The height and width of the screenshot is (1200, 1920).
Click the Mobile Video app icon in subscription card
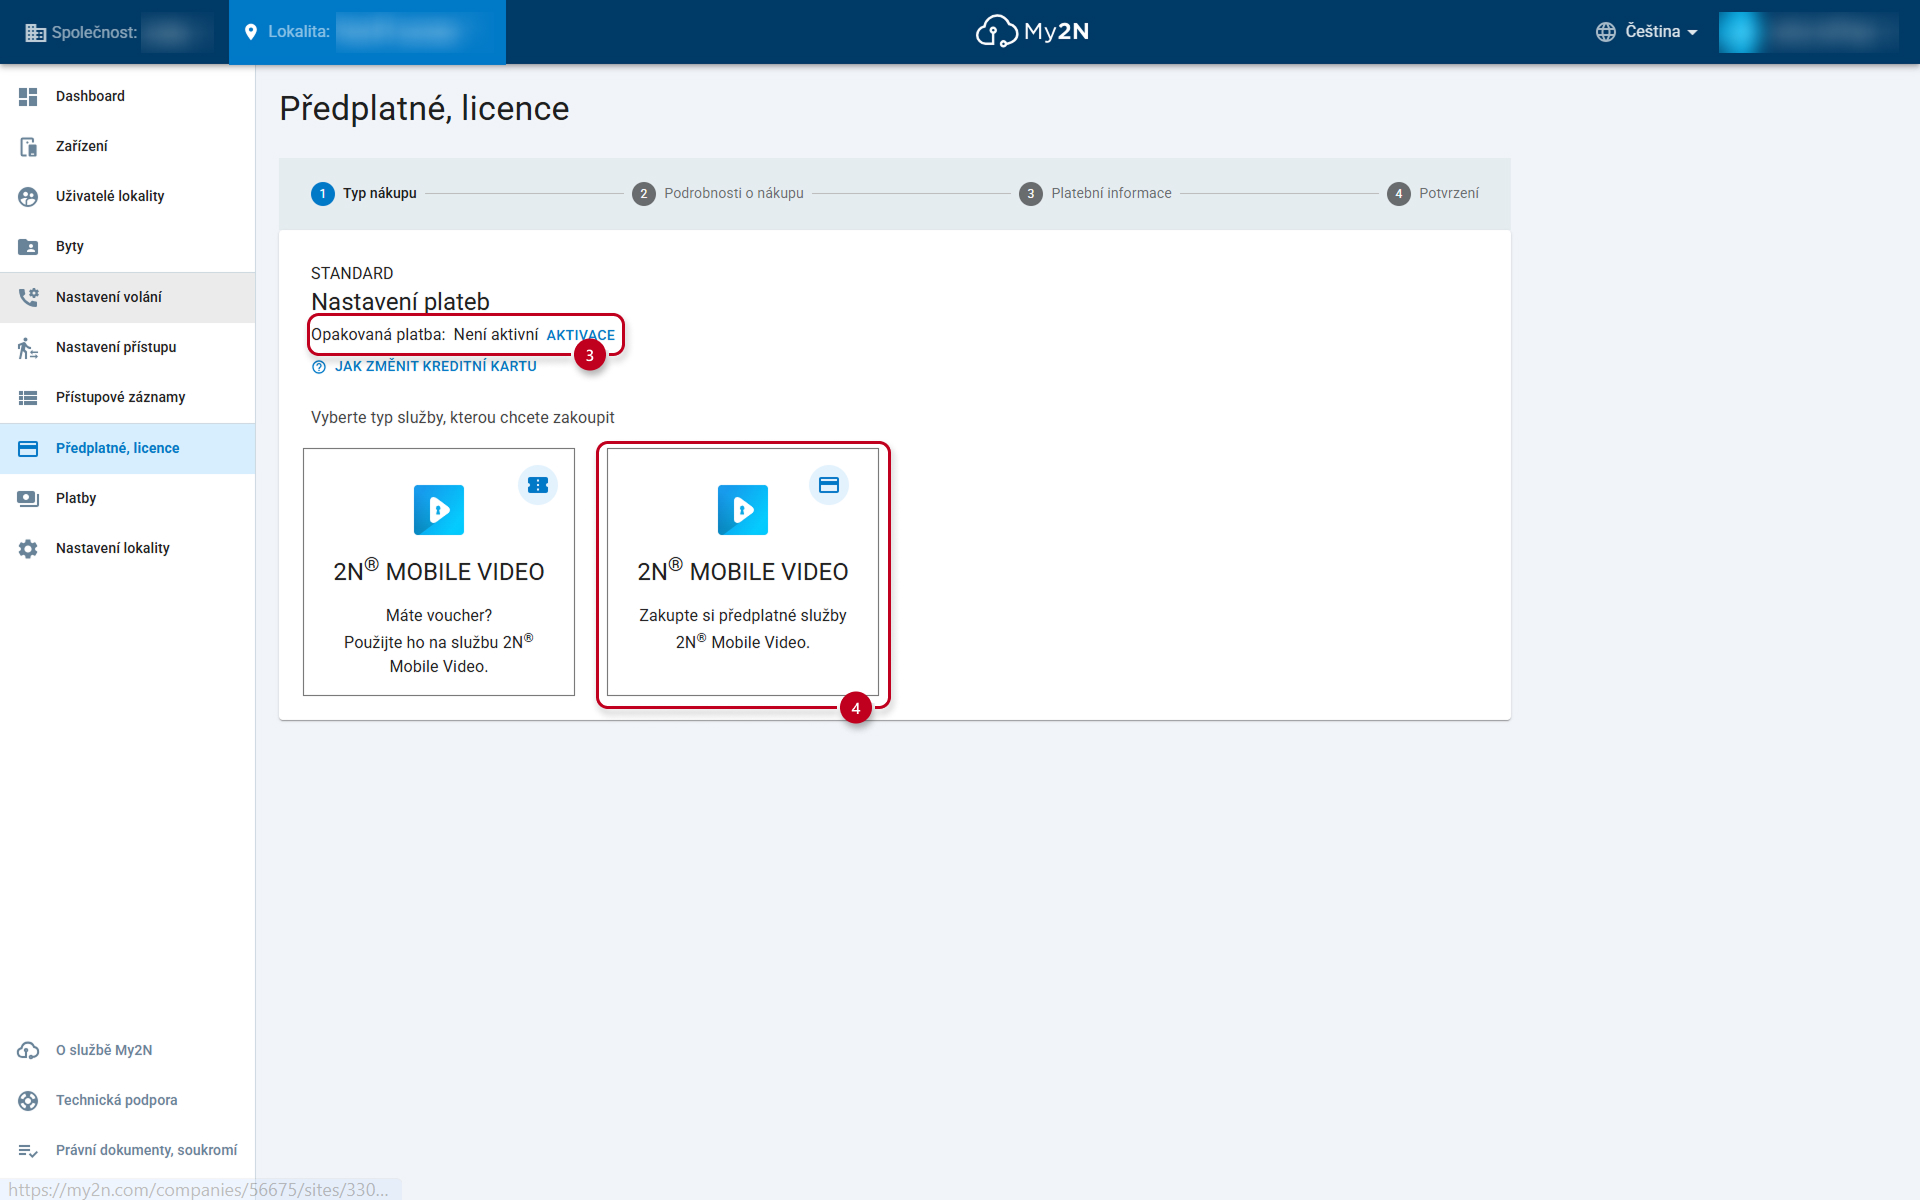(x=743, y=510)
